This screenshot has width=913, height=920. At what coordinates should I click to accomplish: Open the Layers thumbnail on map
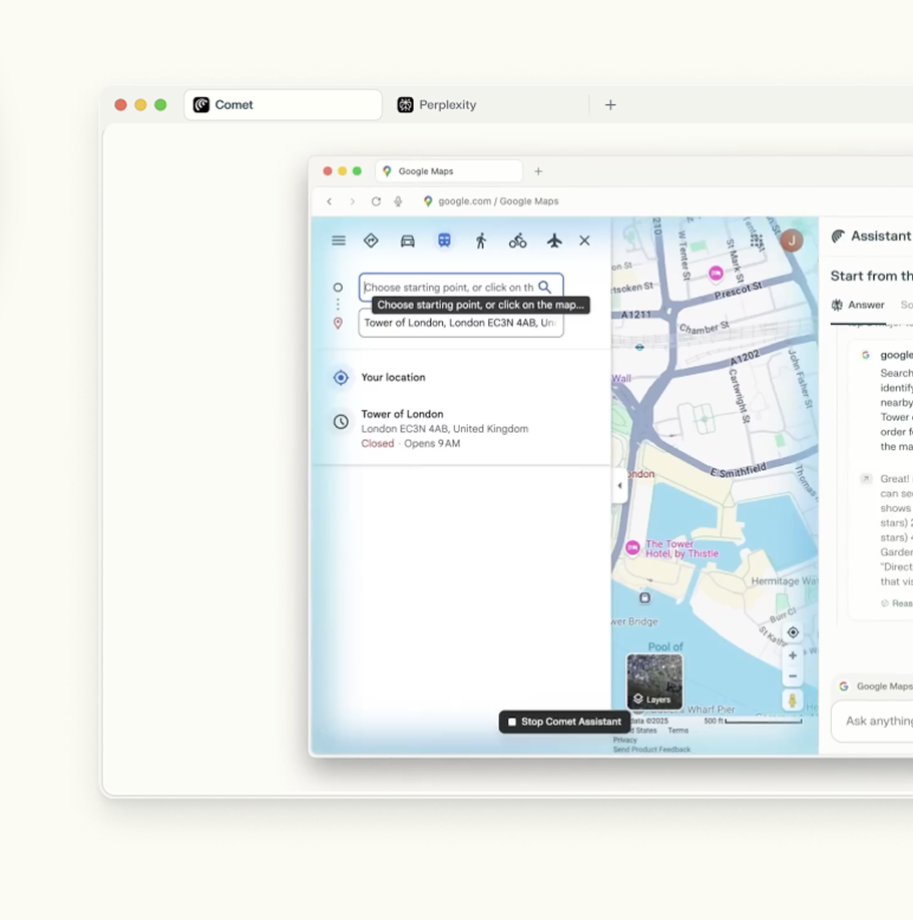[x=654, y=682]
